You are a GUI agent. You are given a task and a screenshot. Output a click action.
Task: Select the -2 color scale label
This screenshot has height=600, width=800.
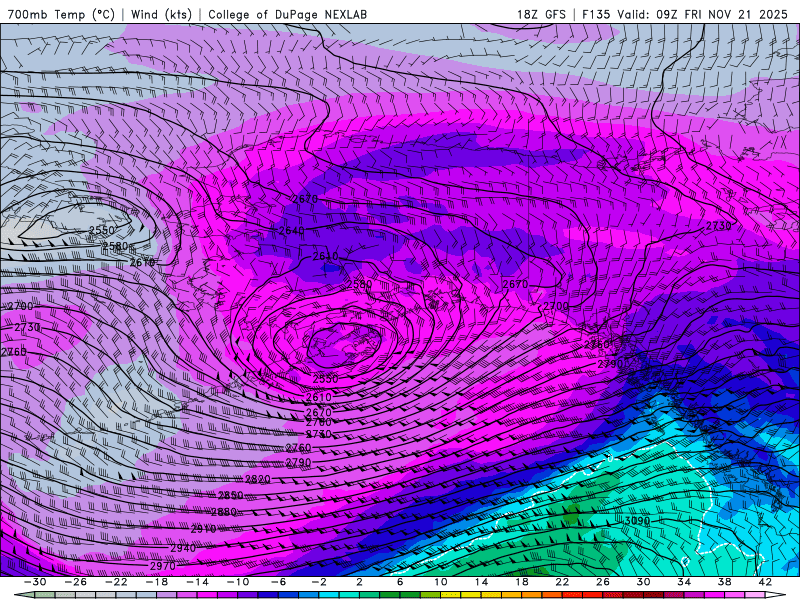point(319,582)
